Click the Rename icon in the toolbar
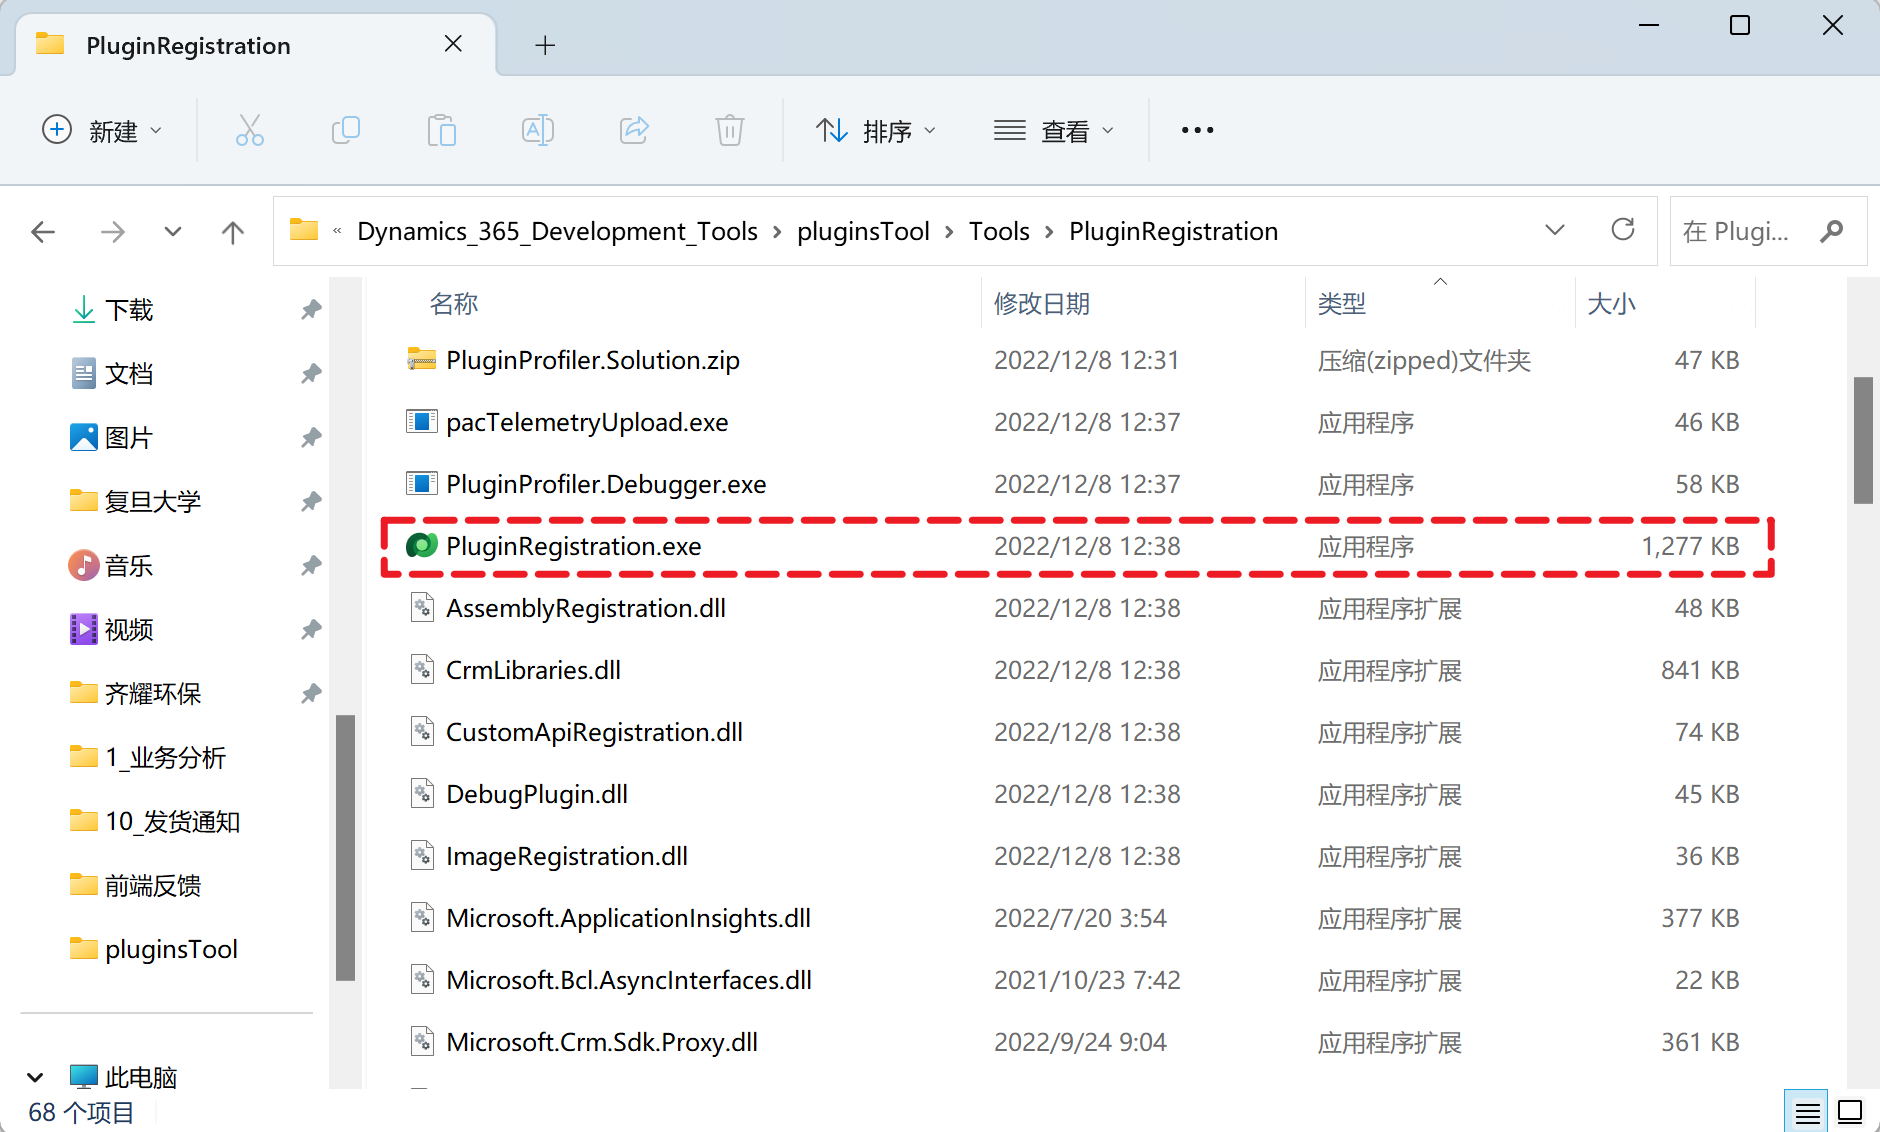This screenshot has height=1132, width=1880. (537, 130)
